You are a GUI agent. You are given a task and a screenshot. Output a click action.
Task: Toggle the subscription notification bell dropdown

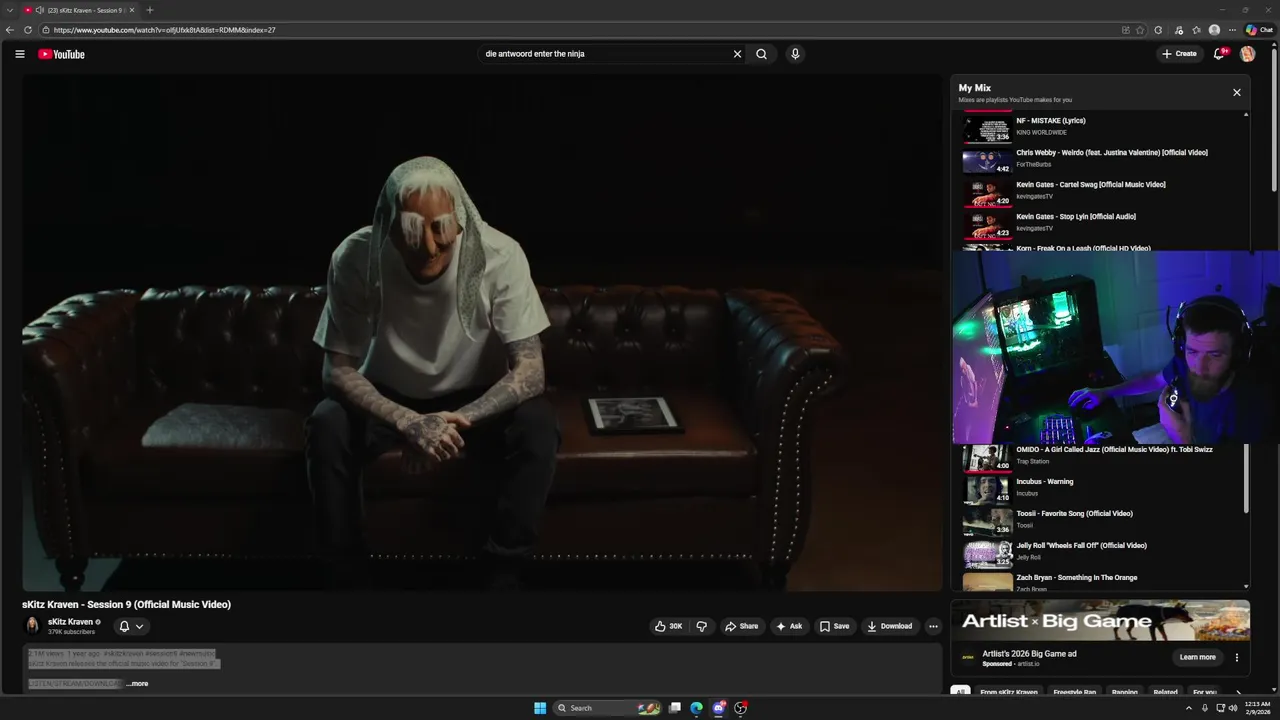(x=131, y=626)
